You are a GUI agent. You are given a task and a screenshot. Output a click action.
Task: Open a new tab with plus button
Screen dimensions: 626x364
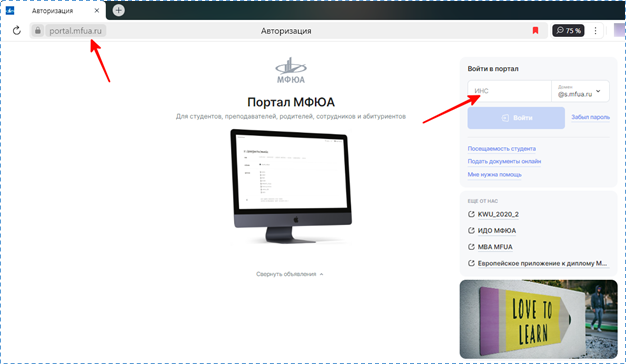coord(119,10)
